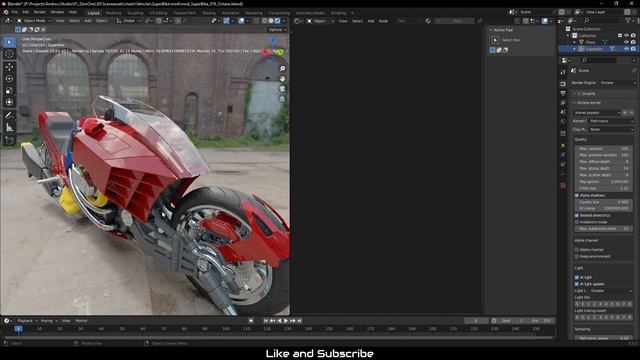Open the Scene properties tab

pos(563,112)
